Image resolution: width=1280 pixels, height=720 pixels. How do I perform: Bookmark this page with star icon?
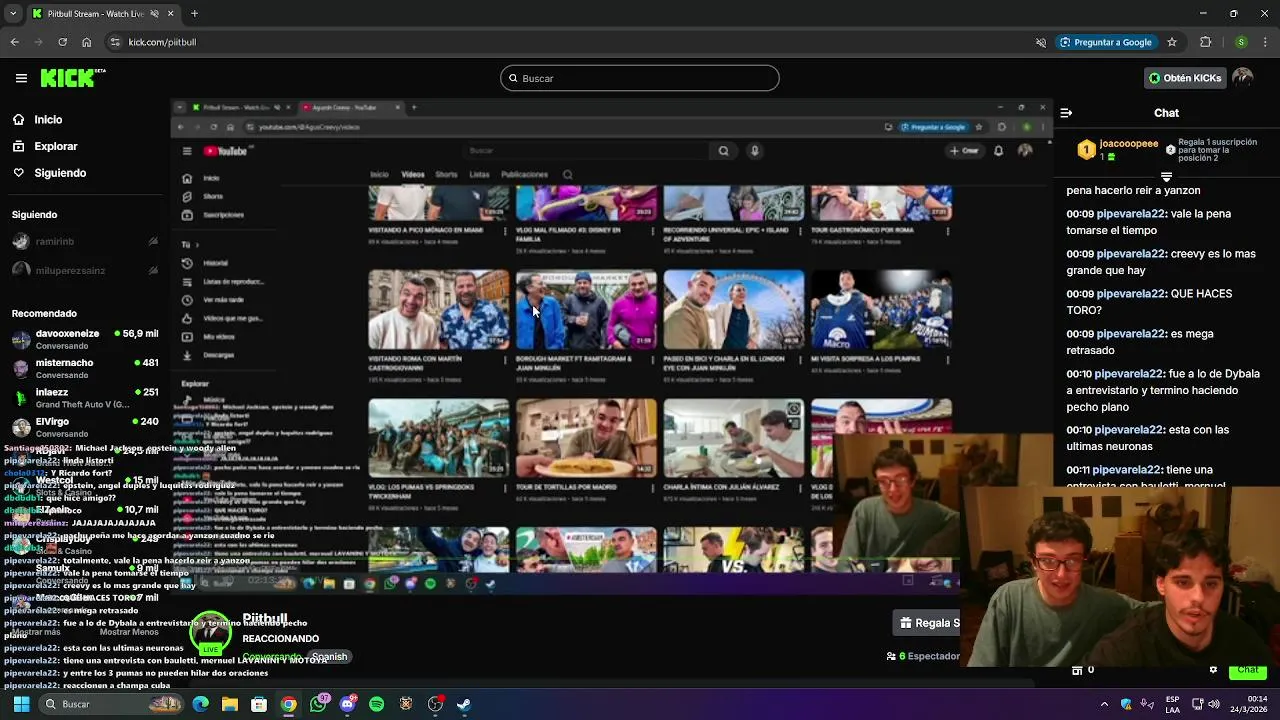1172,42
